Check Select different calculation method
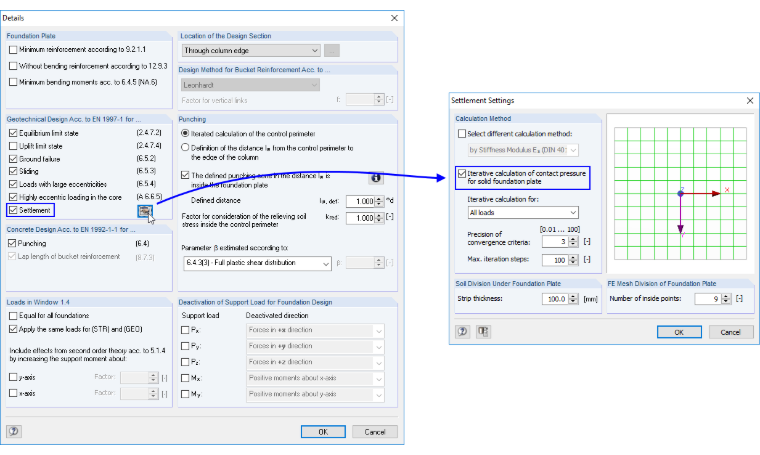 [x=462, y=134]
